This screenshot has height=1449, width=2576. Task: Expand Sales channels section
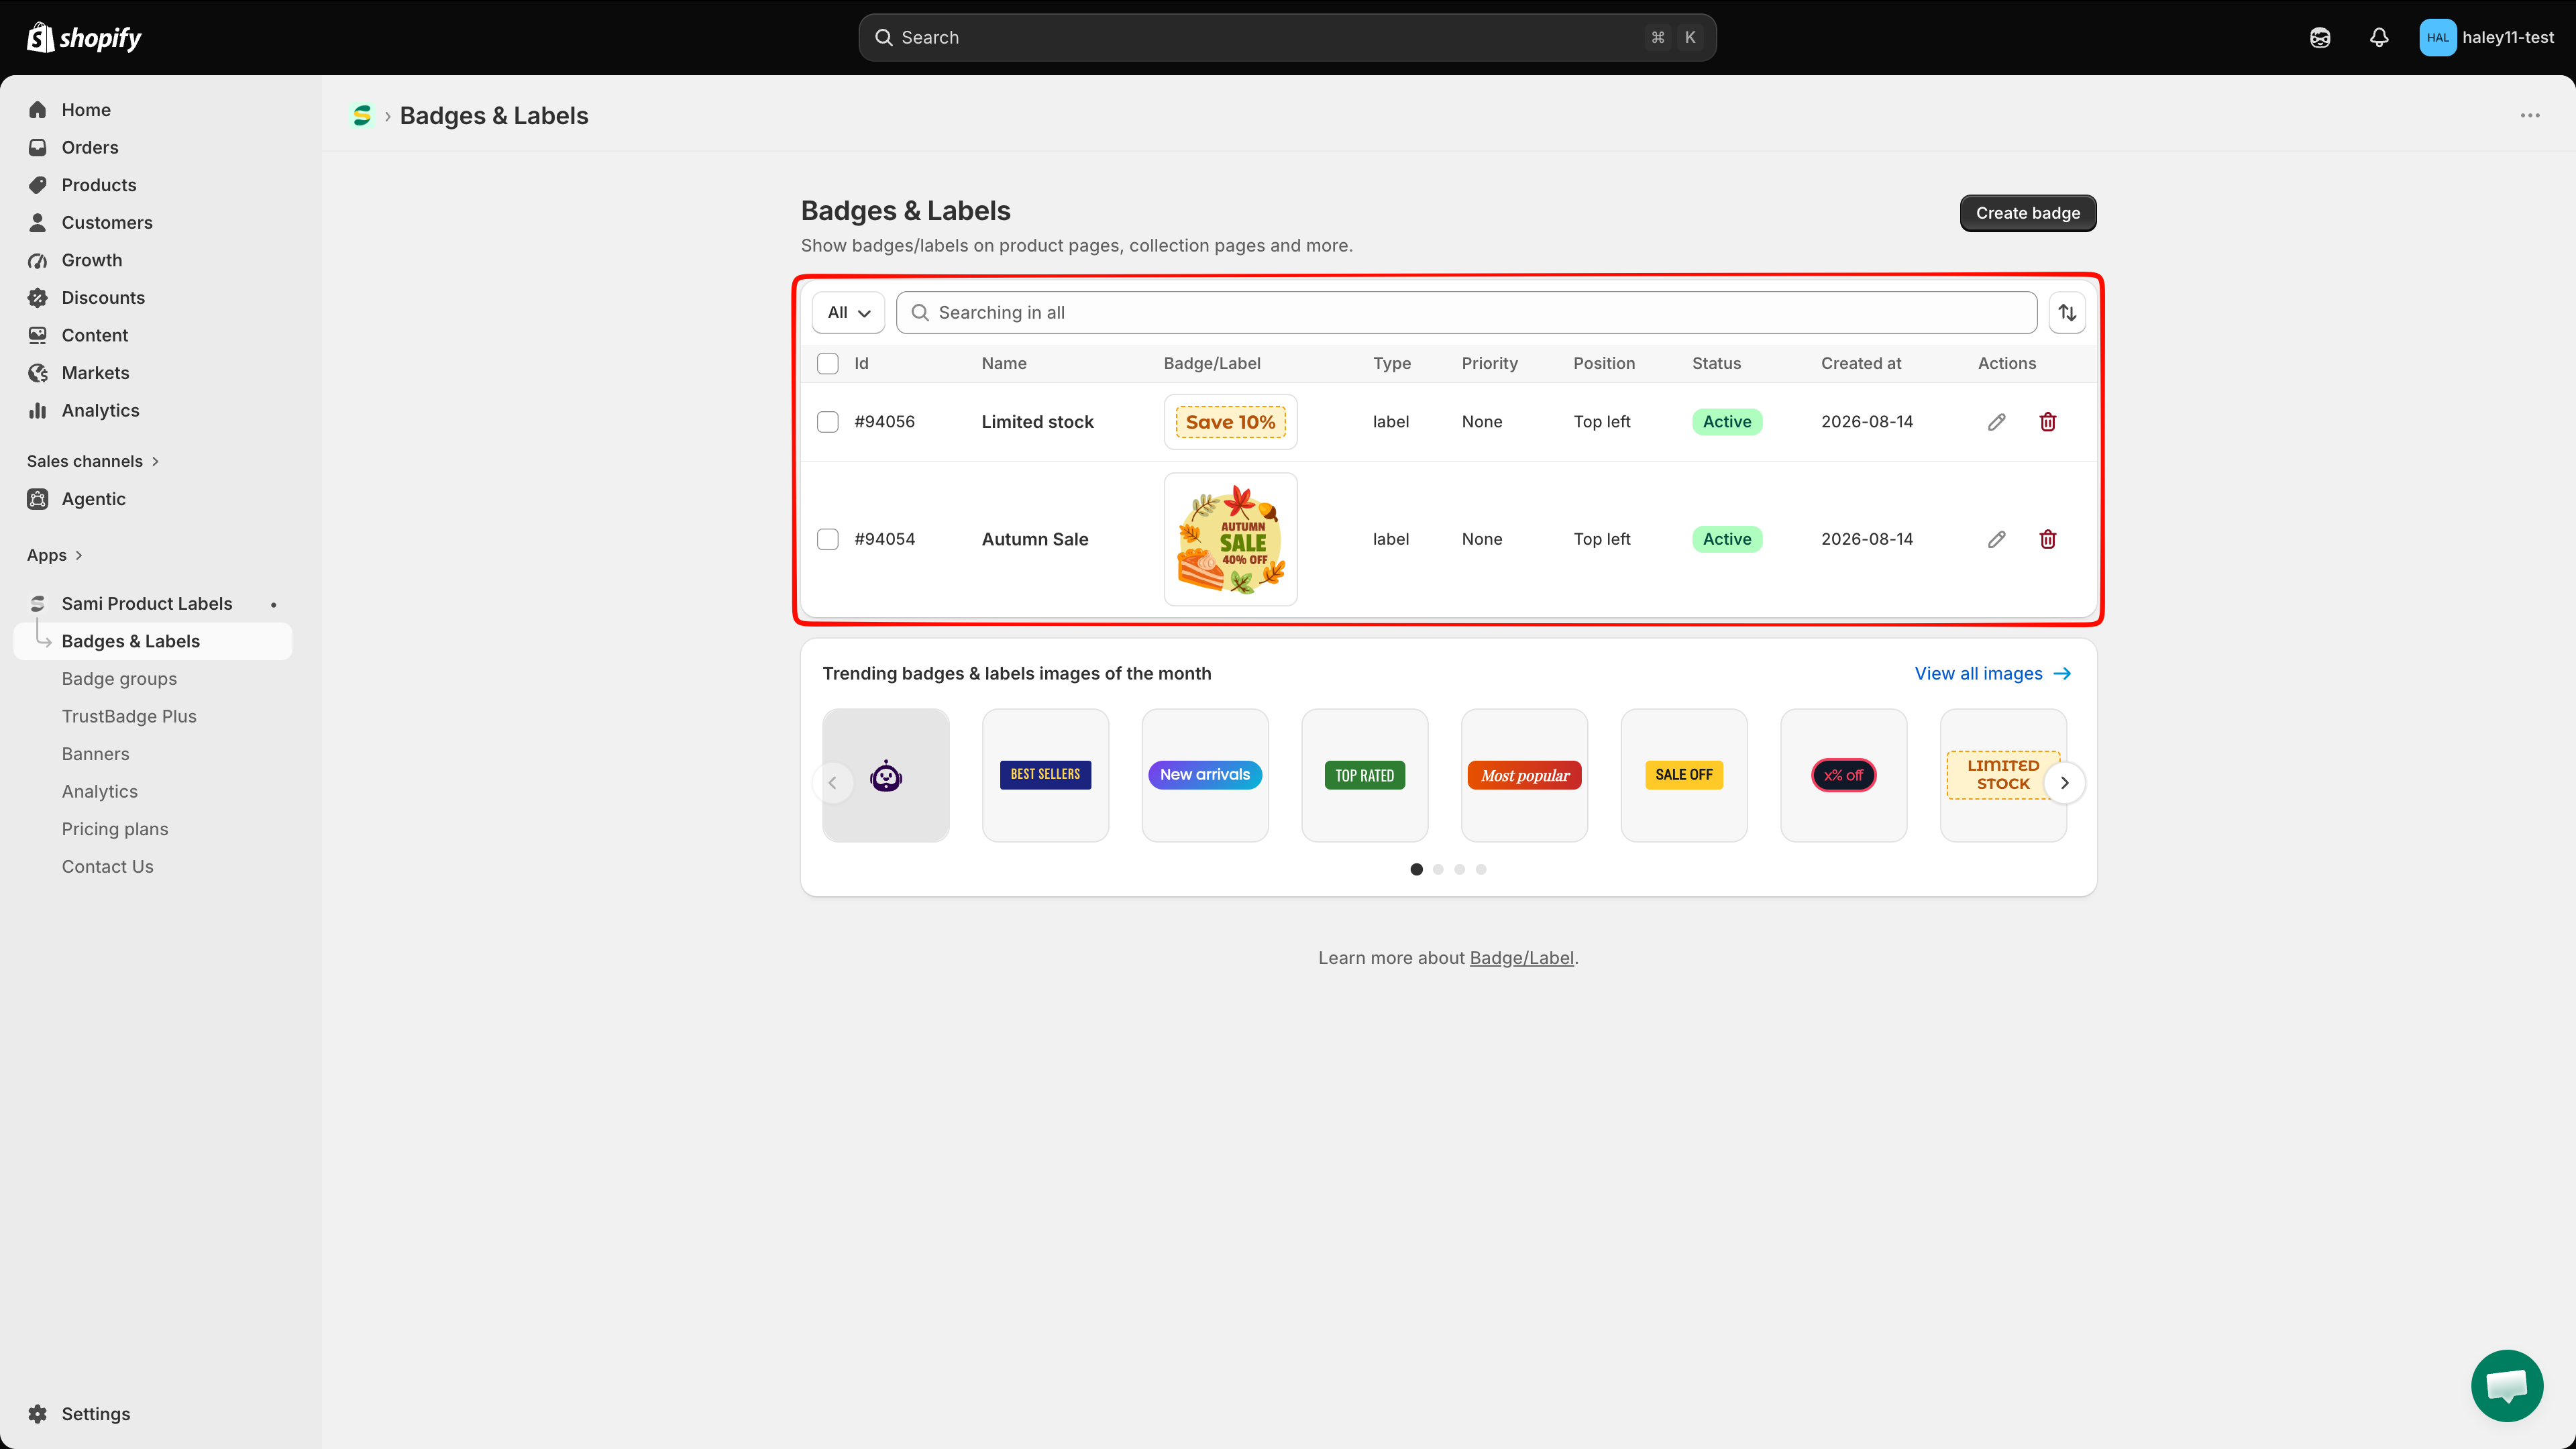pyautogui.click(x=93, y=461)
